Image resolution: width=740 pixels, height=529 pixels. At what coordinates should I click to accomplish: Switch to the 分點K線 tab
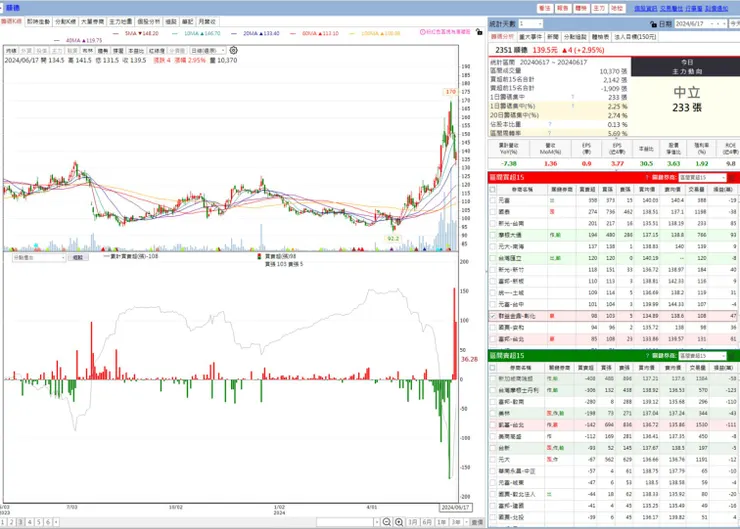65,22
